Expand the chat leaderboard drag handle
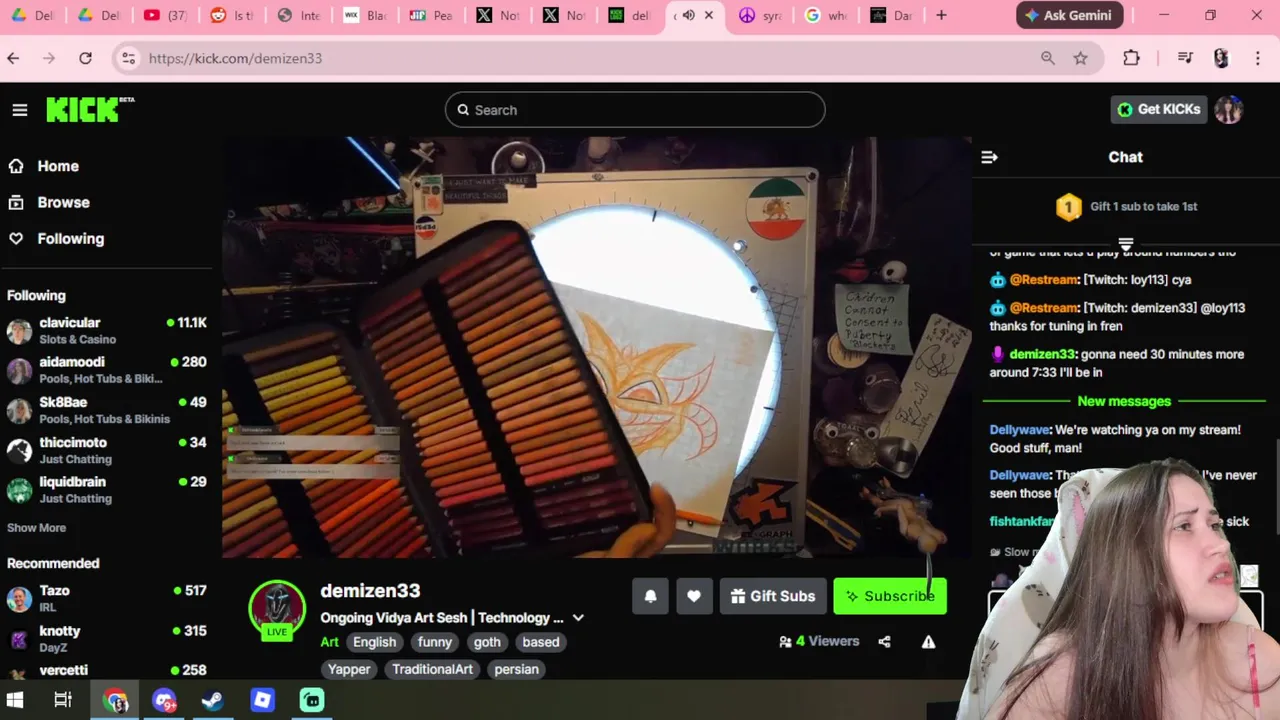The image size is (1280, 720). (1125, 243)
